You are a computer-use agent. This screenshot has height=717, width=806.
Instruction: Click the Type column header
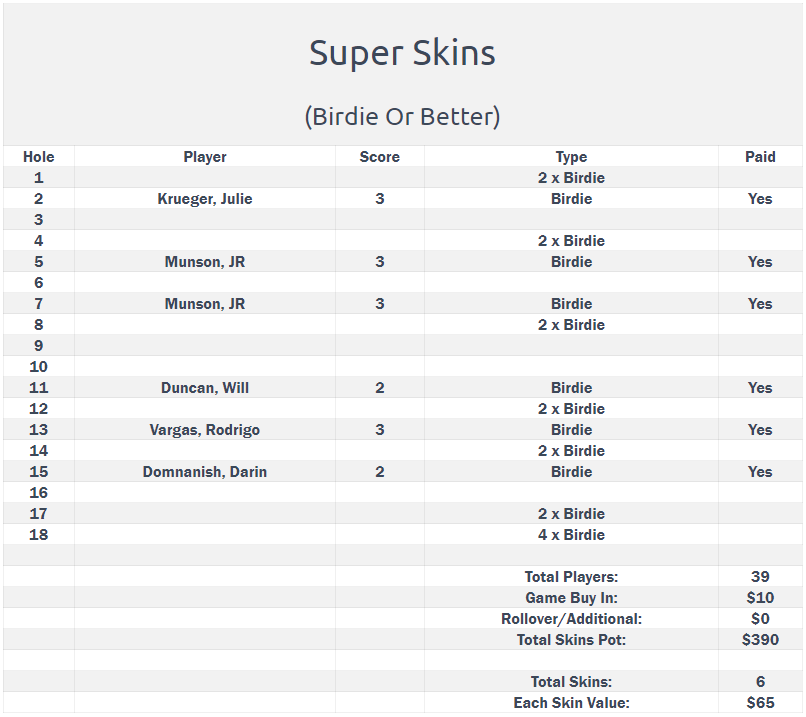pyautogui.click(x=571, y=157)
